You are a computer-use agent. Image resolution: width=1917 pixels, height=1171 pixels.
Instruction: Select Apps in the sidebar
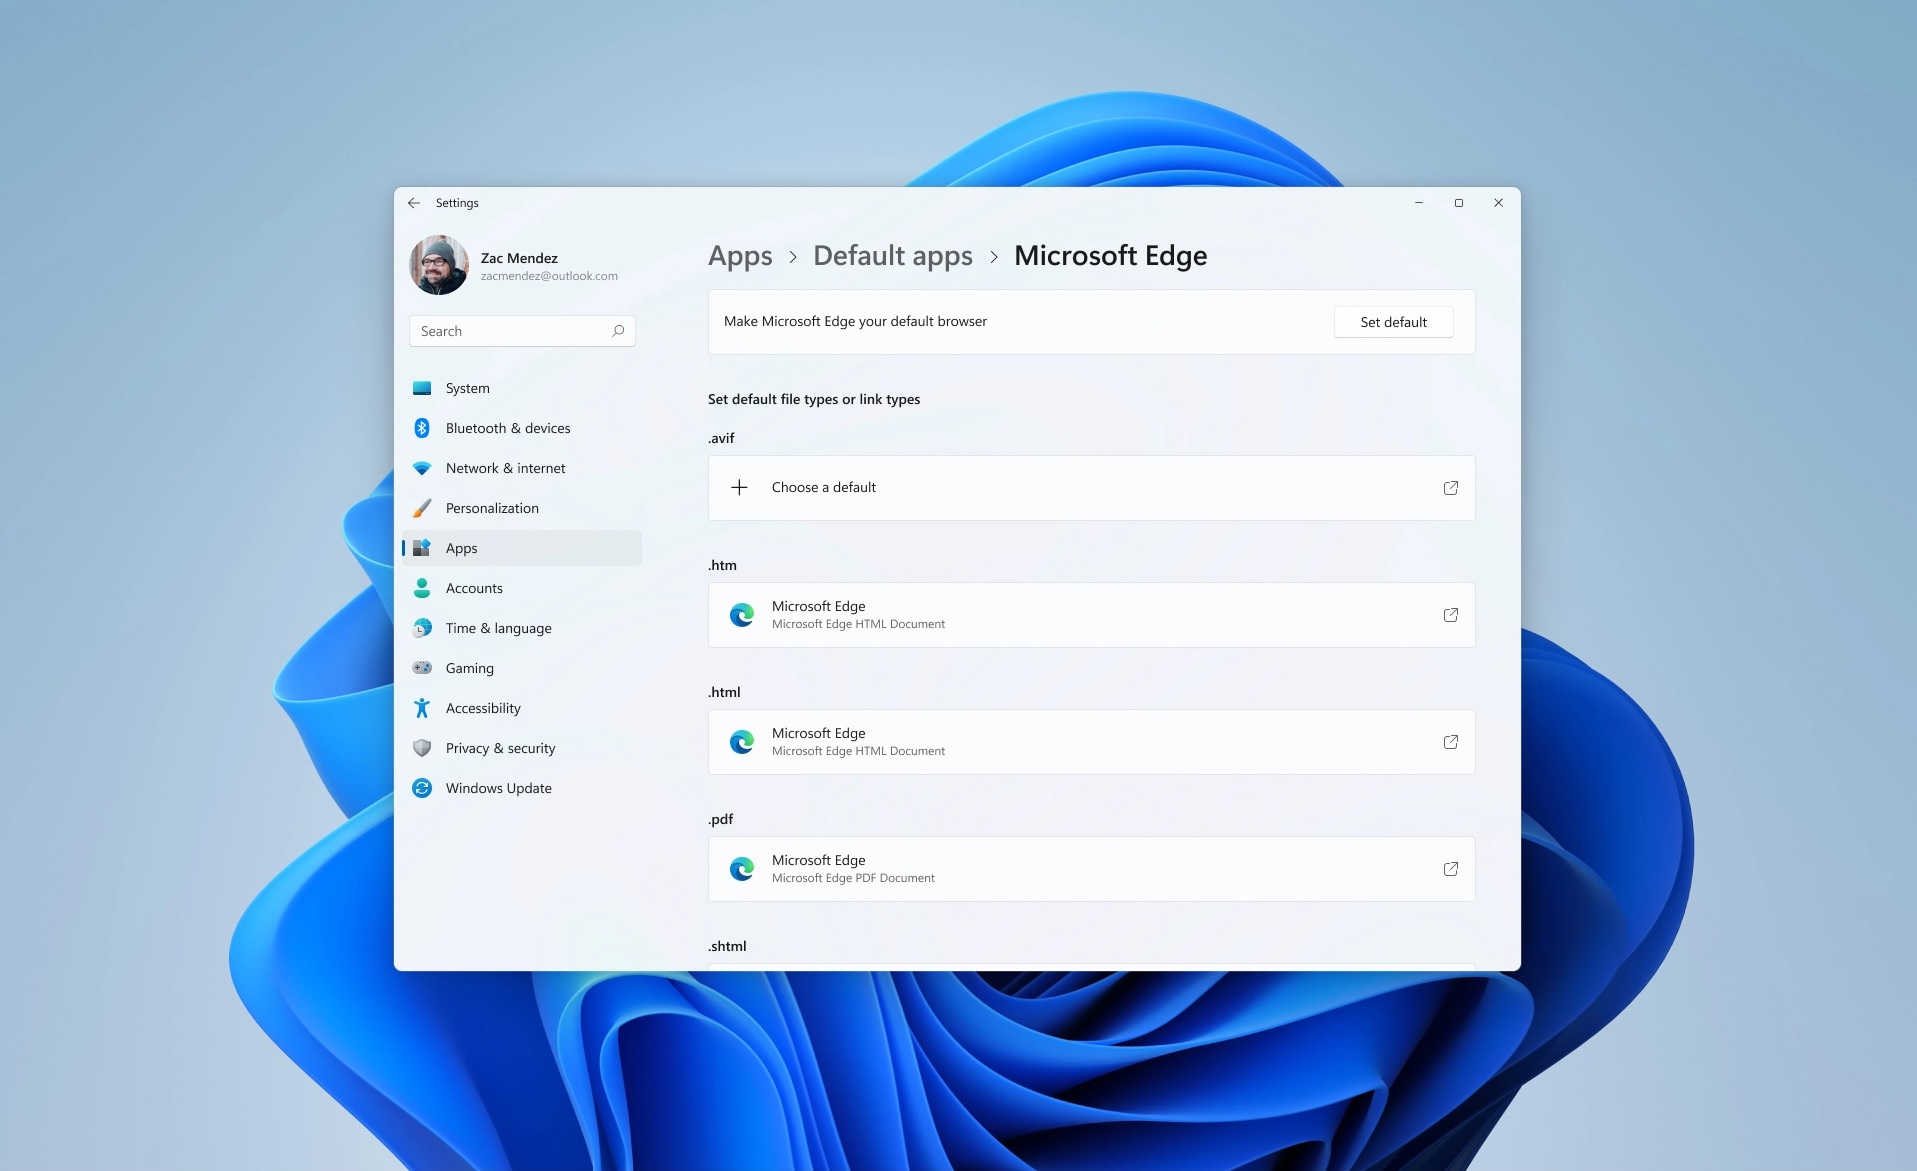click(x=522, y=548)
